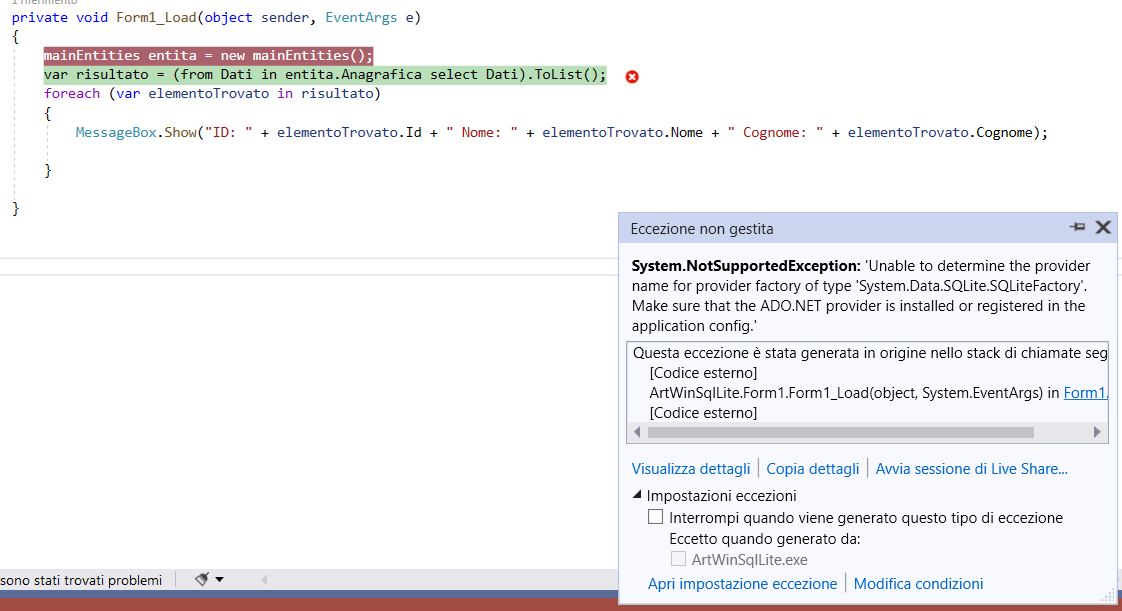Click Copia dettagli
1122x611 pixels.
[x=813, y=469]
